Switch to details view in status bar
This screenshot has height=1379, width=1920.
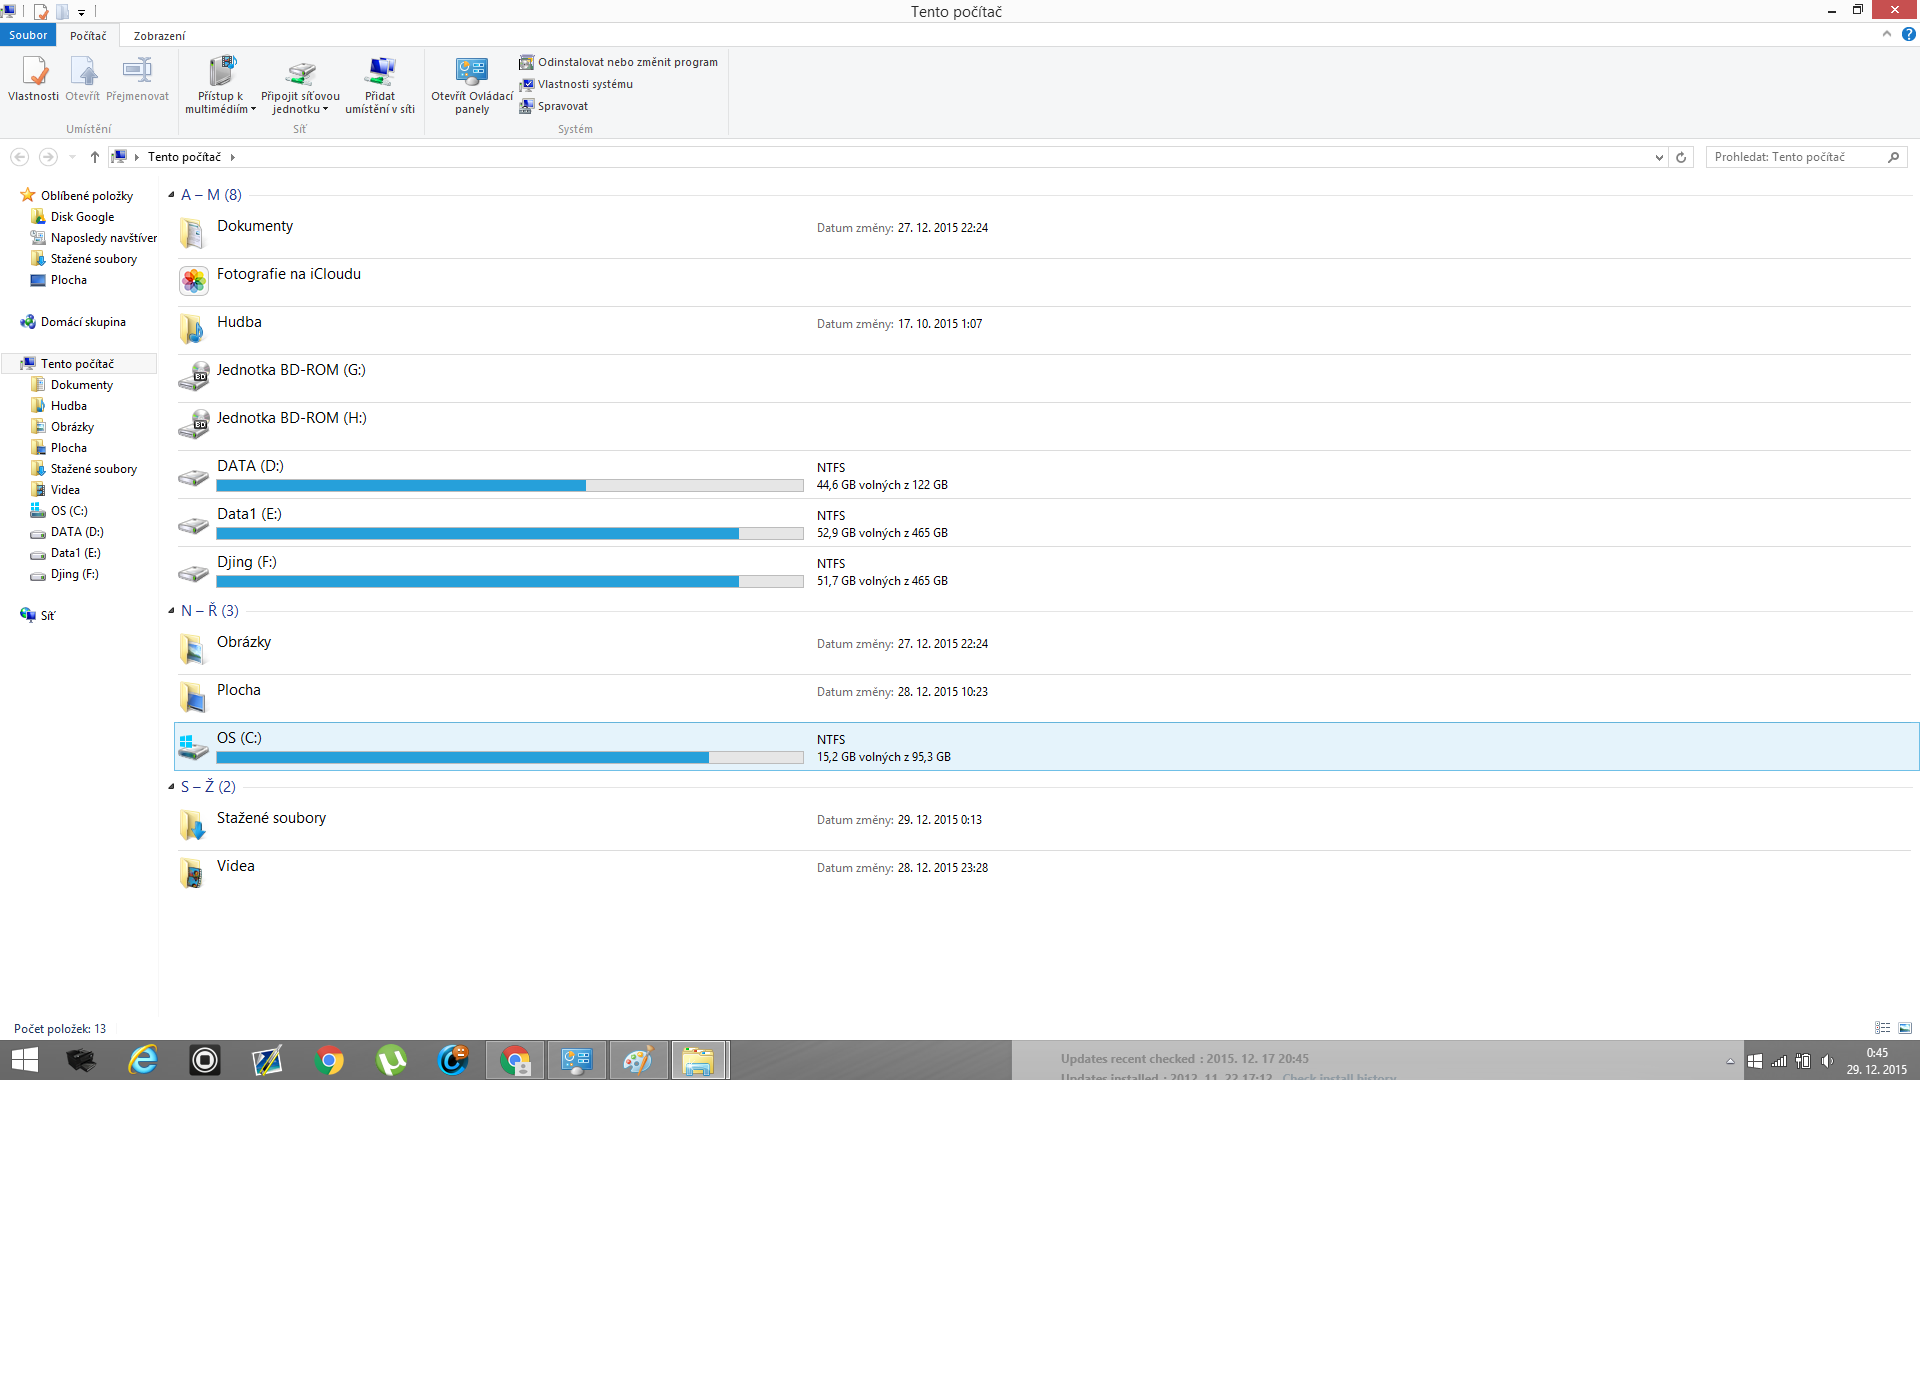[x=1882, y=1028]
